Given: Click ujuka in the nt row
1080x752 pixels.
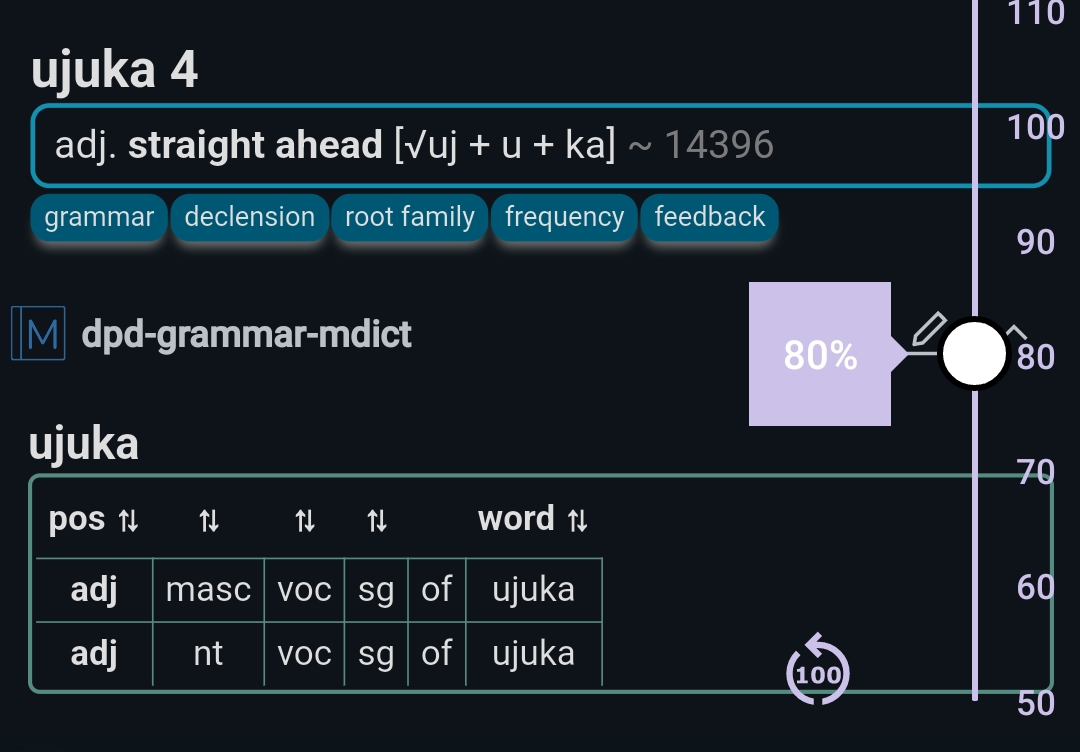Looking at the screenshot, I should [x=533, y=654].
